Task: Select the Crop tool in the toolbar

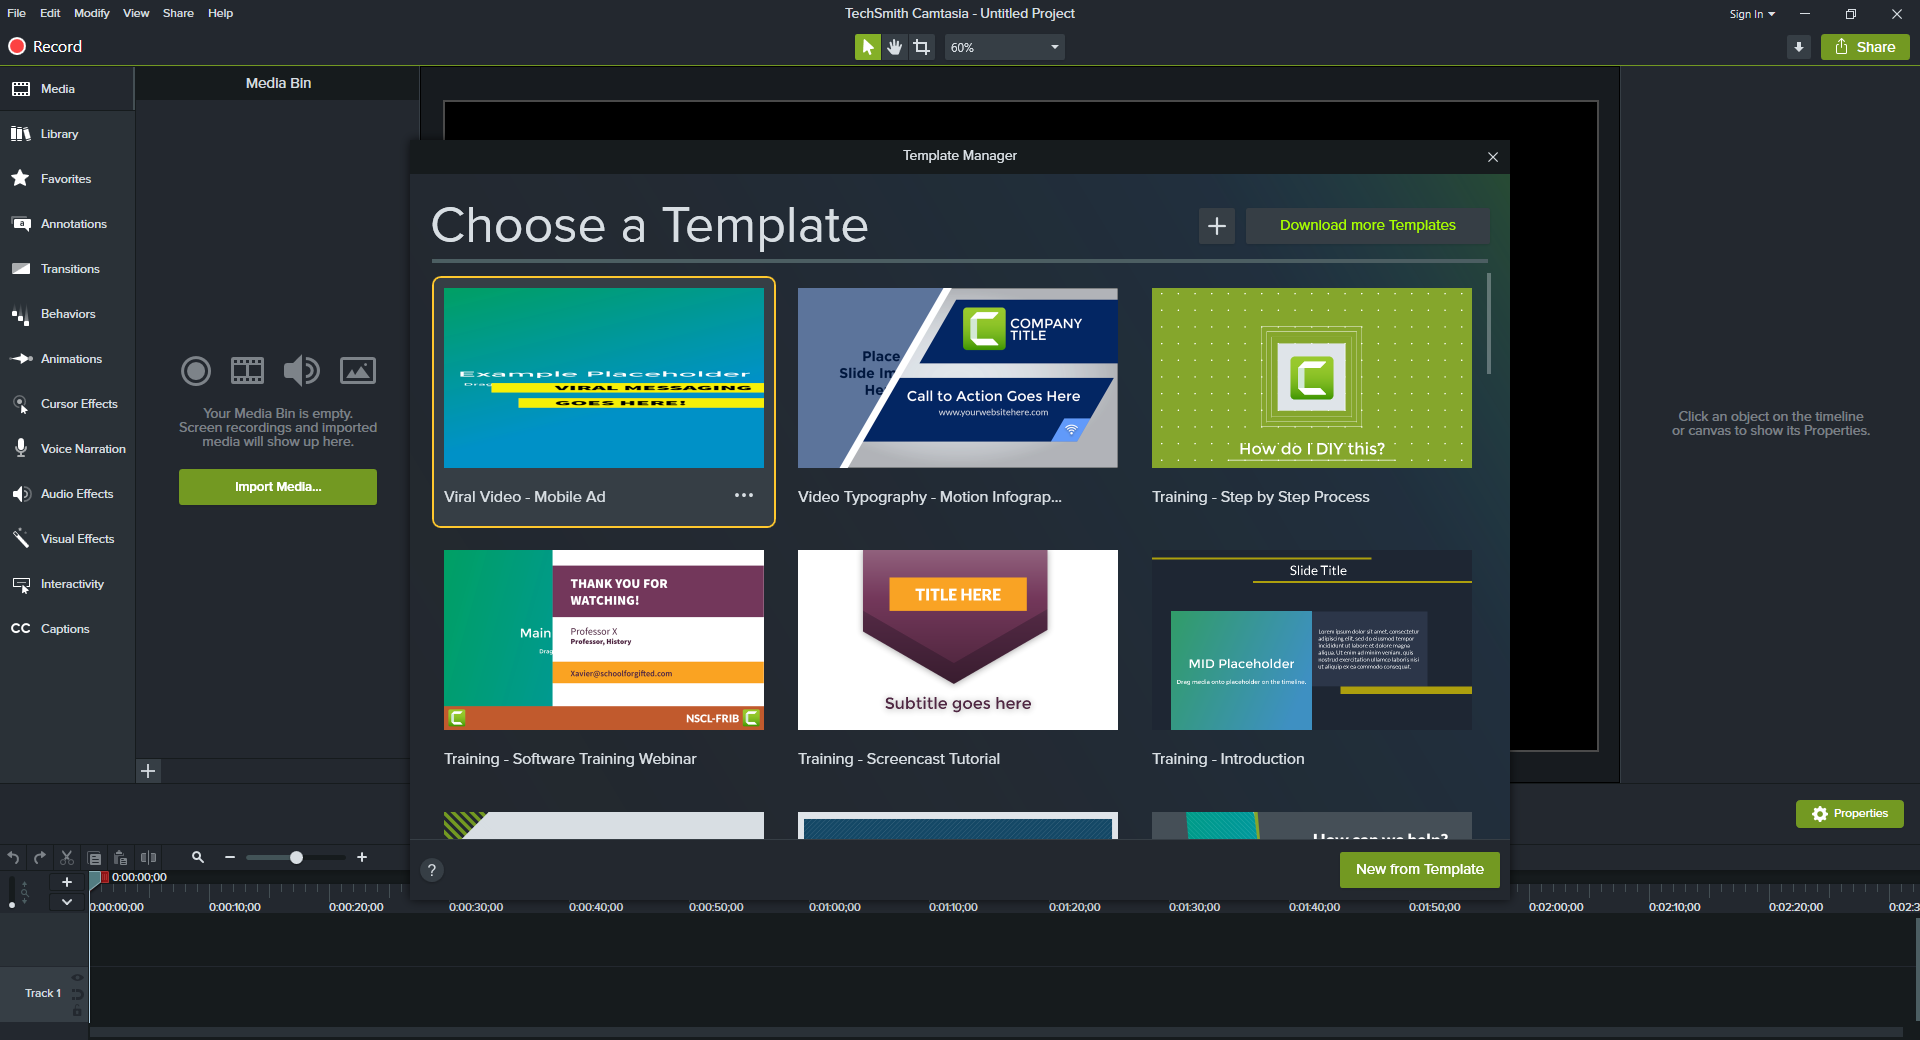Action: click(x=921, y=46)
